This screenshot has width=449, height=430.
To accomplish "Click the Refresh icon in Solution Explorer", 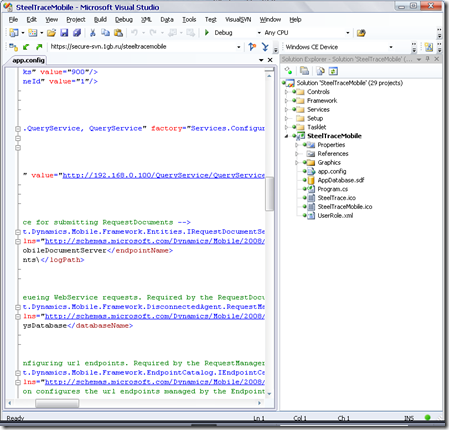I will click(333, 71).
